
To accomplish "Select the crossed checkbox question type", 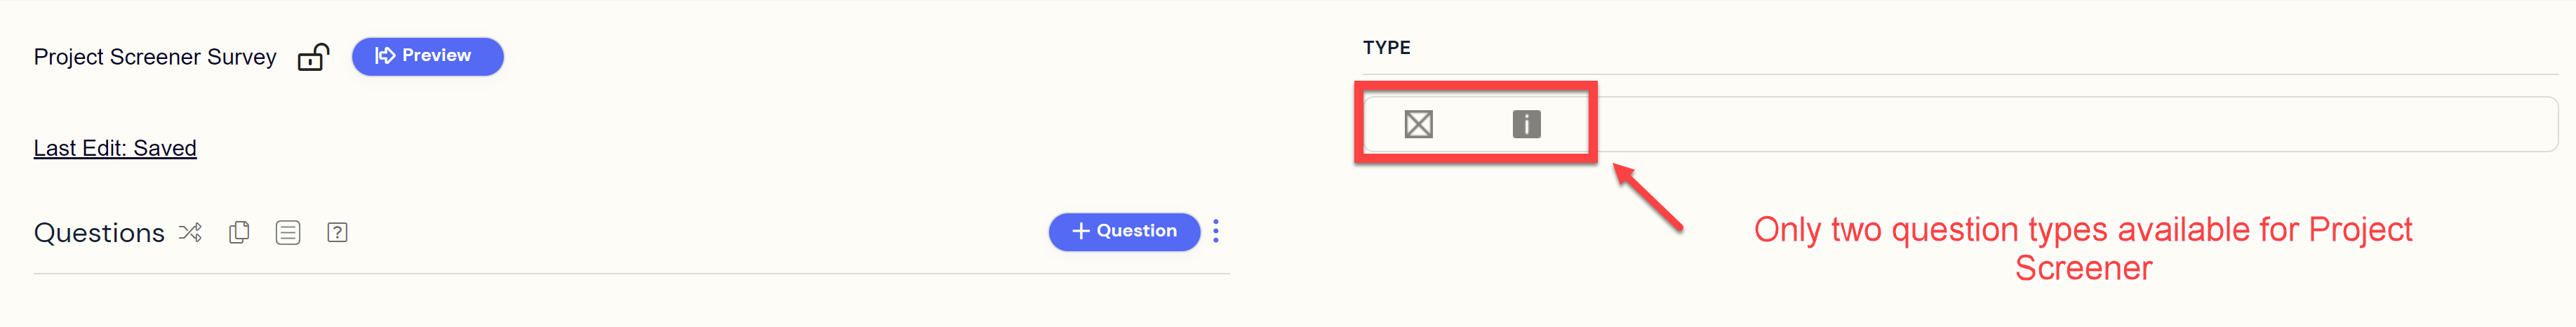I will 1418,124.
